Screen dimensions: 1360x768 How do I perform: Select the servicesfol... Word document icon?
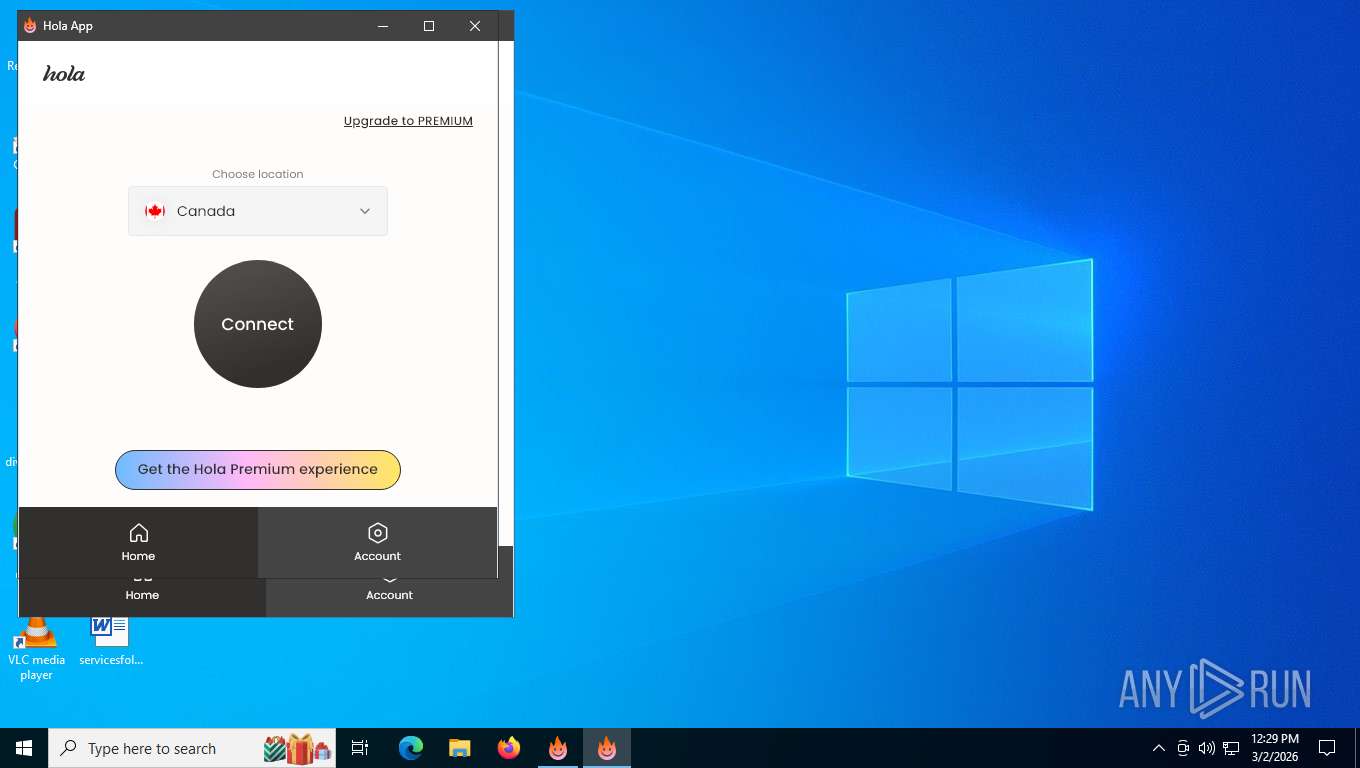(110, 641)
